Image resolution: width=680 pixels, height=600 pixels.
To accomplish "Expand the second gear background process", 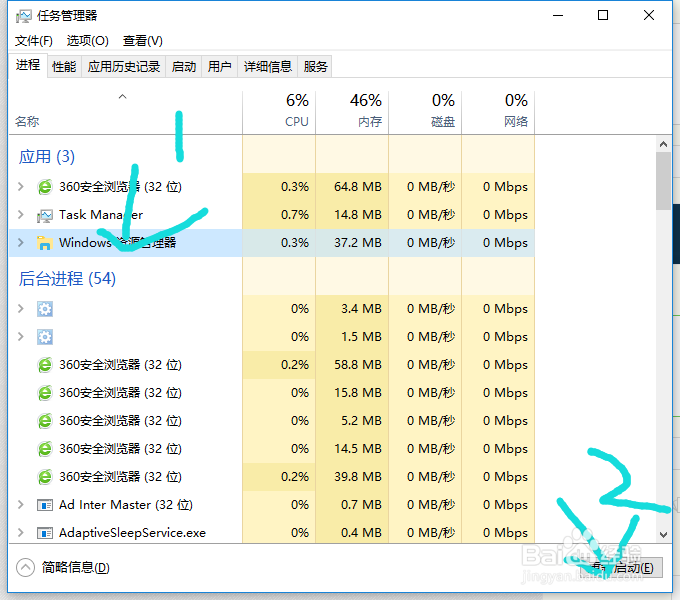I will pyautogui.click(x=20, y=337).
